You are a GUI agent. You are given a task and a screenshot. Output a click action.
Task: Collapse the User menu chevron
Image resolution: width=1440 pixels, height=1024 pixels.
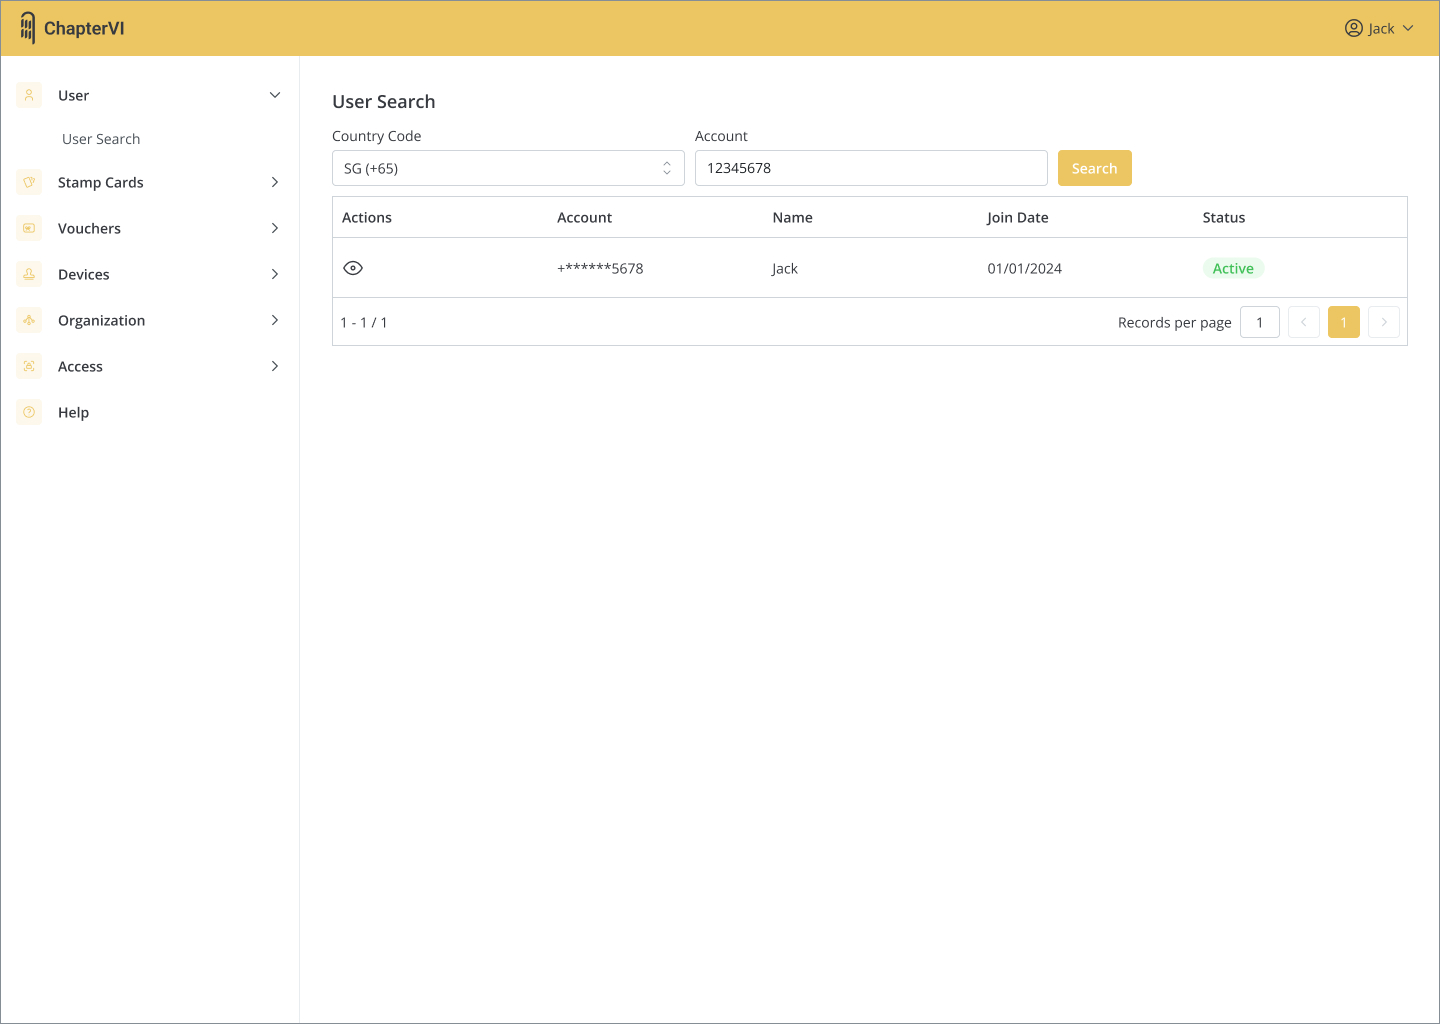pyautogui.click(x=275, y=95)
